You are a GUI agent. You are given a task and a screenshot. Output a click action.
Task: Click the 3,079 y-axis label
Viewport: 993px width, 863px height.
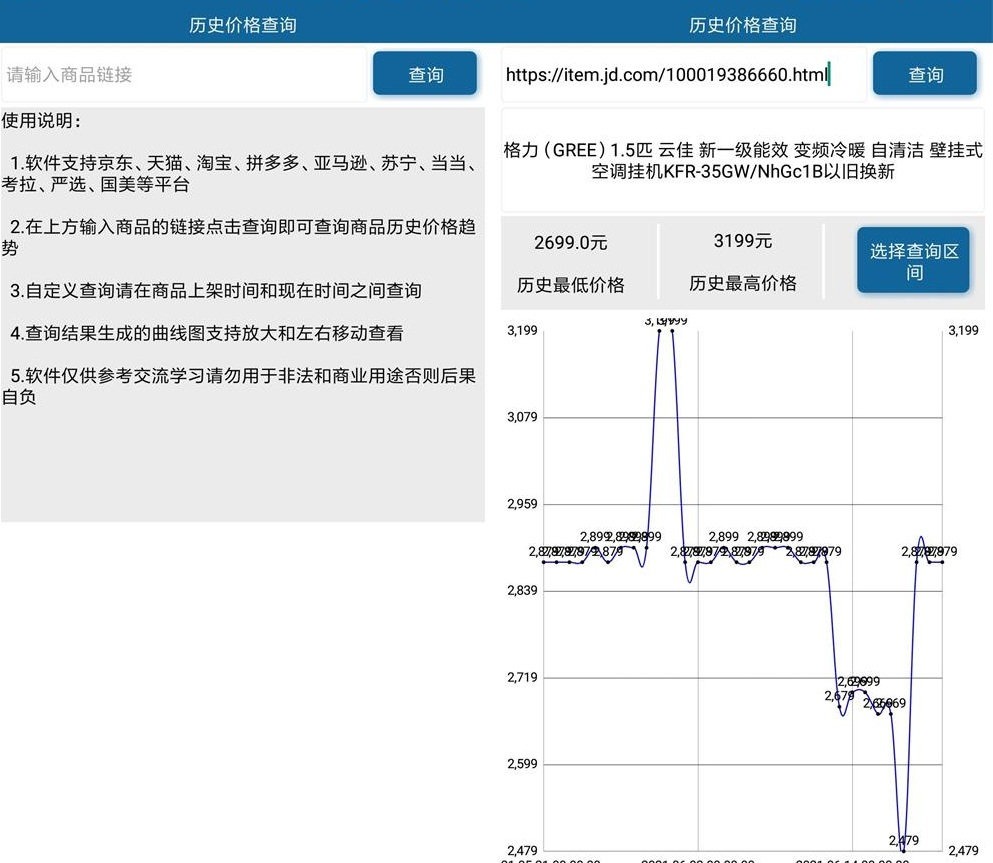pos(522,417)
